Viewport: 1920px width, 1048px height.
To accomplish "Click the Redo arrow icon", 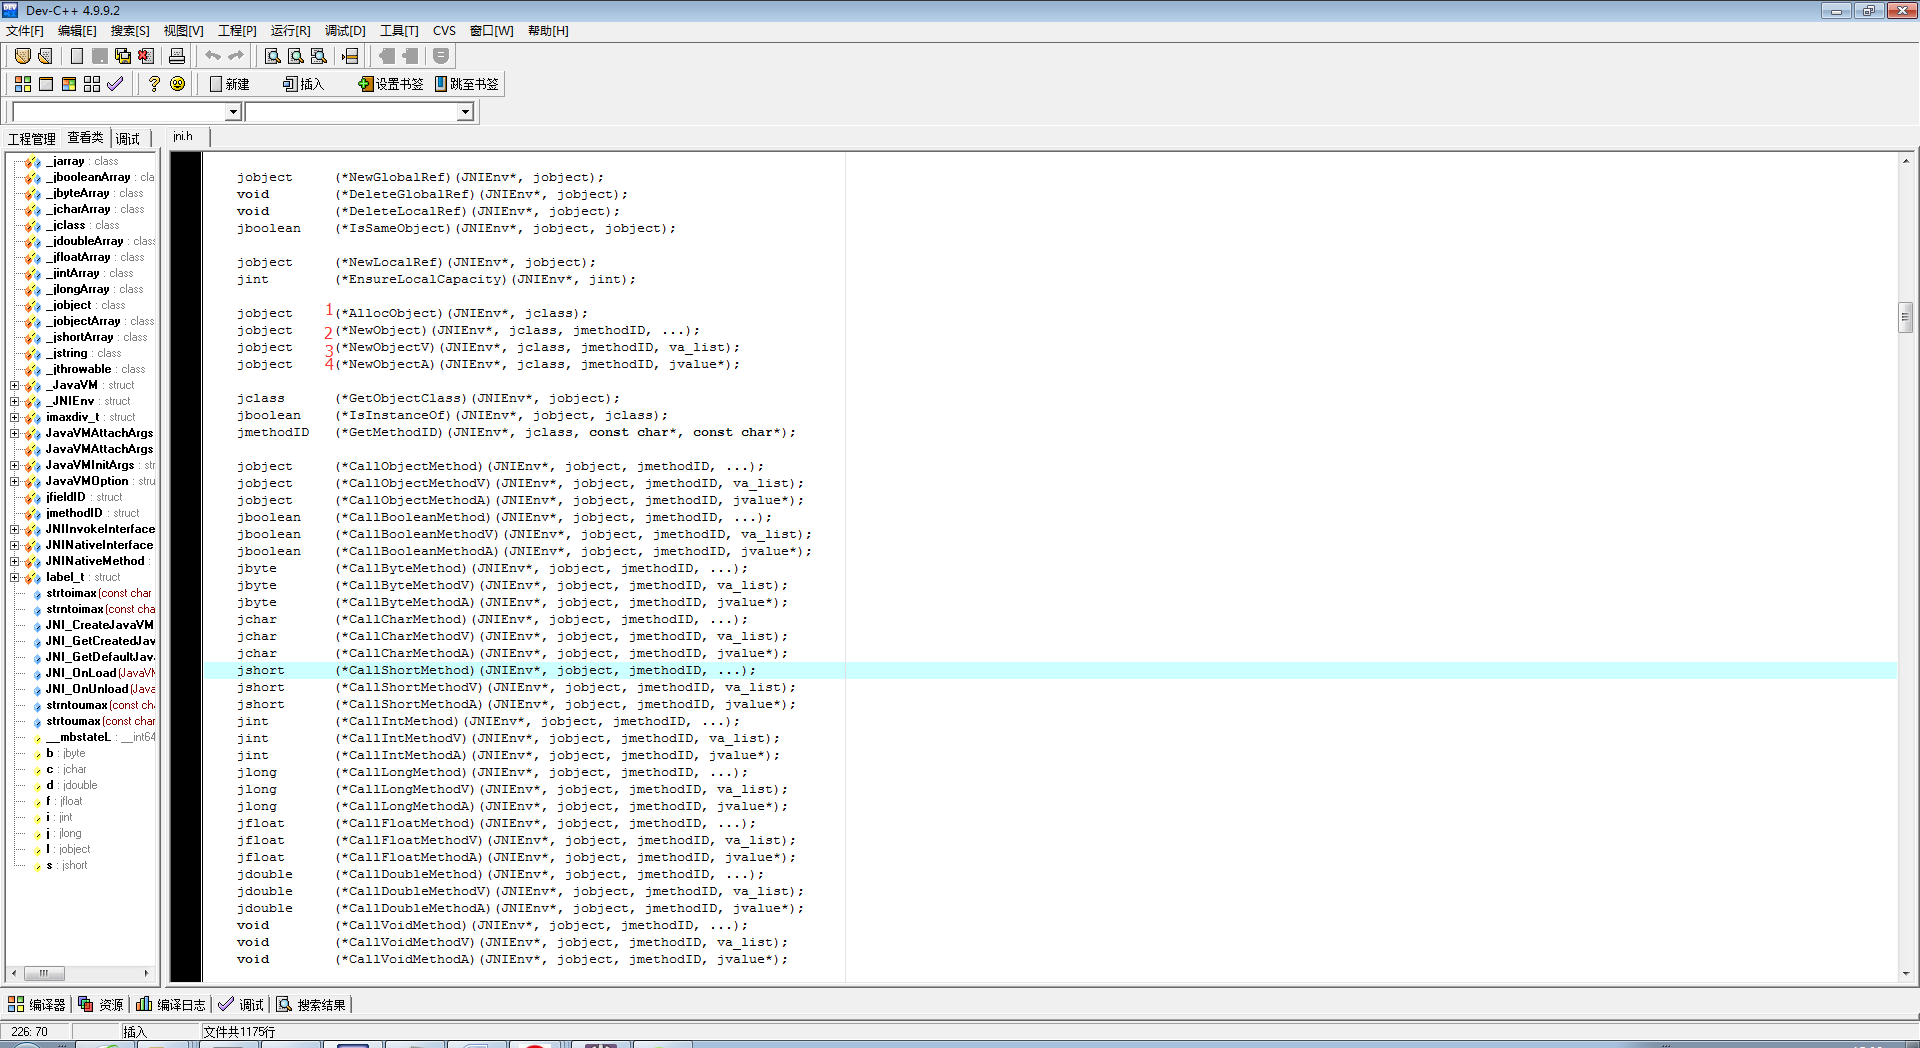I will coord(236,56).
